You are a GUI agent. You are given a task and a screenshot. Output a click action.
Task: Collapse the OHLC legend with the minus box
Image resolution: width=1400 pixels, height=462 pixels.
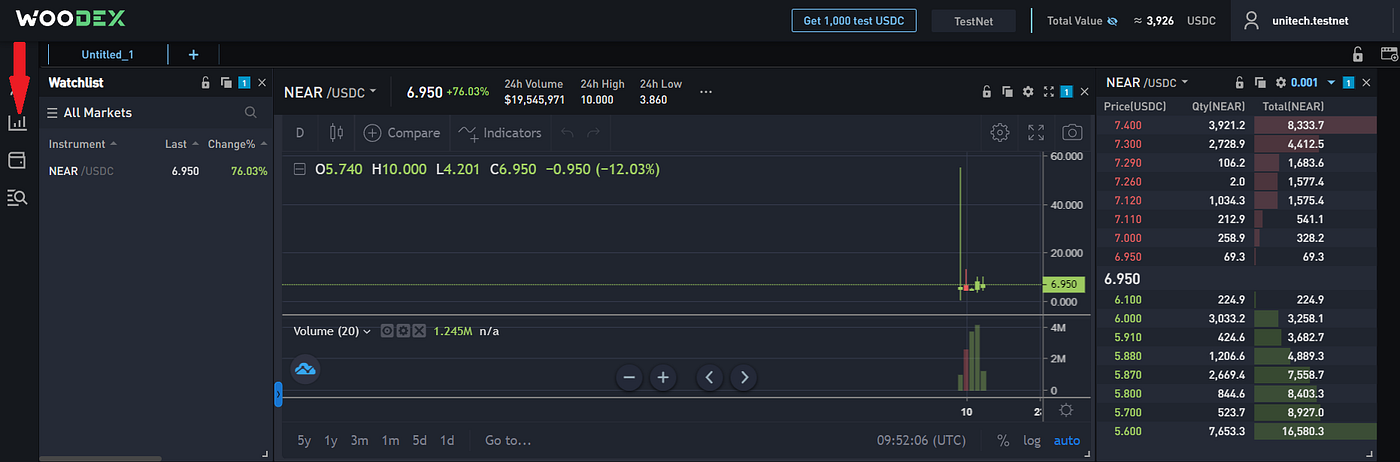pos(299,170)
